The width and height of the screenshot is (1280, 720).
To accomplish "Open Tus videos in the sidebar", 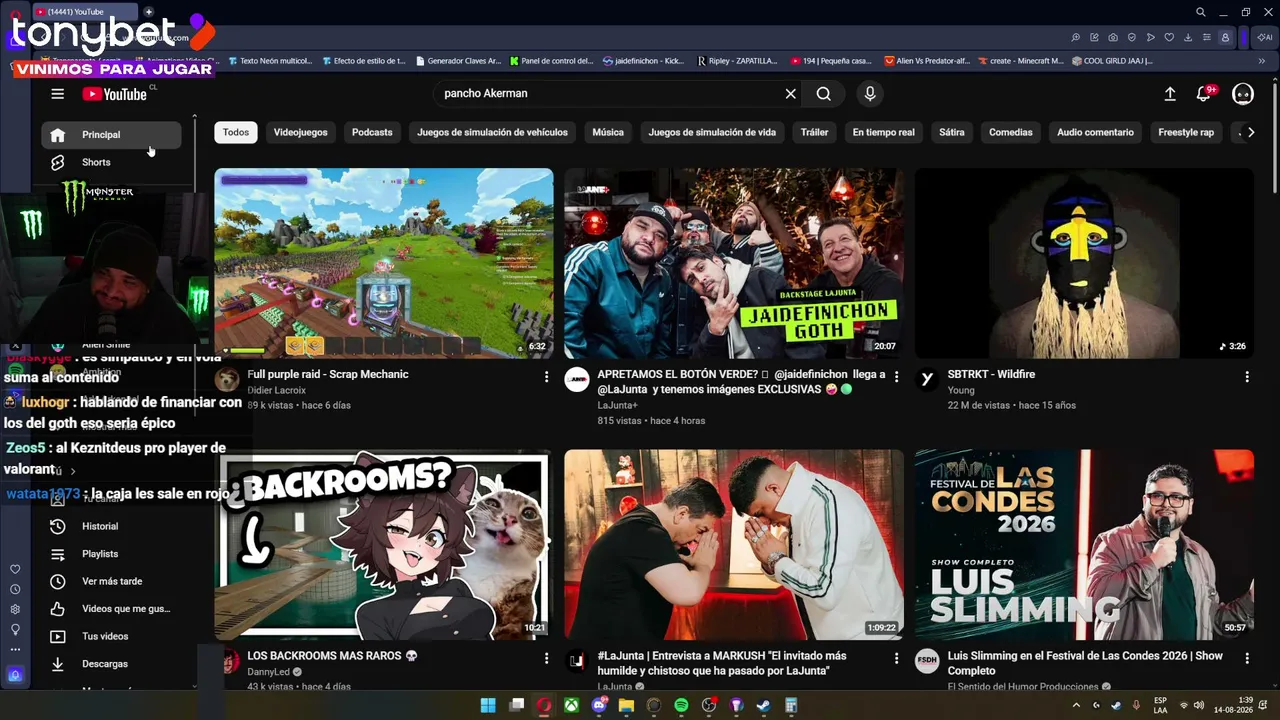I will [111, 636].
